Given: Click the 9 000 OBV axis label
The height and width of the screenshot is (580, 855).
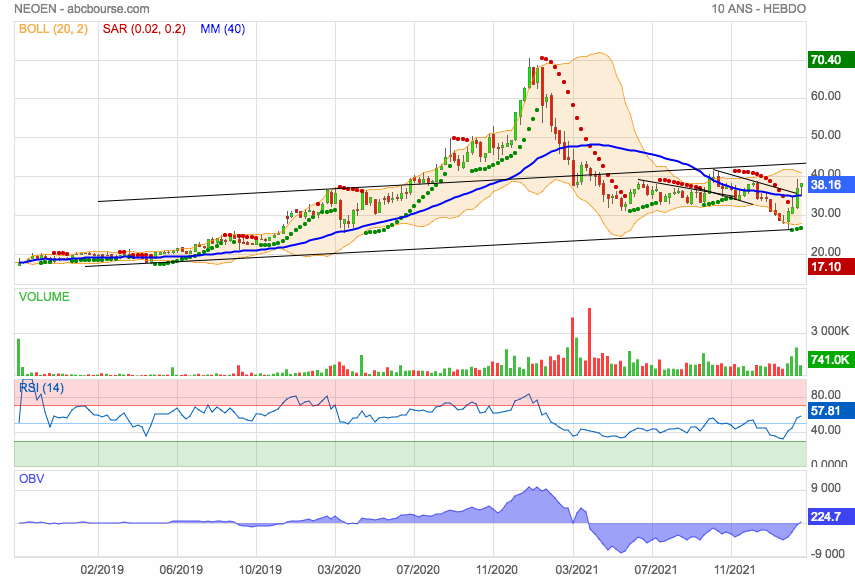Looking at the screenshot, I should 826,488.
